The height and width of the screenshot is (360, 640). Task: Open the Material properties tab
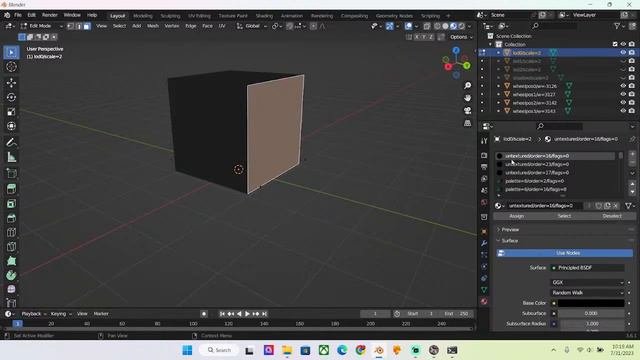coord(484,301)
